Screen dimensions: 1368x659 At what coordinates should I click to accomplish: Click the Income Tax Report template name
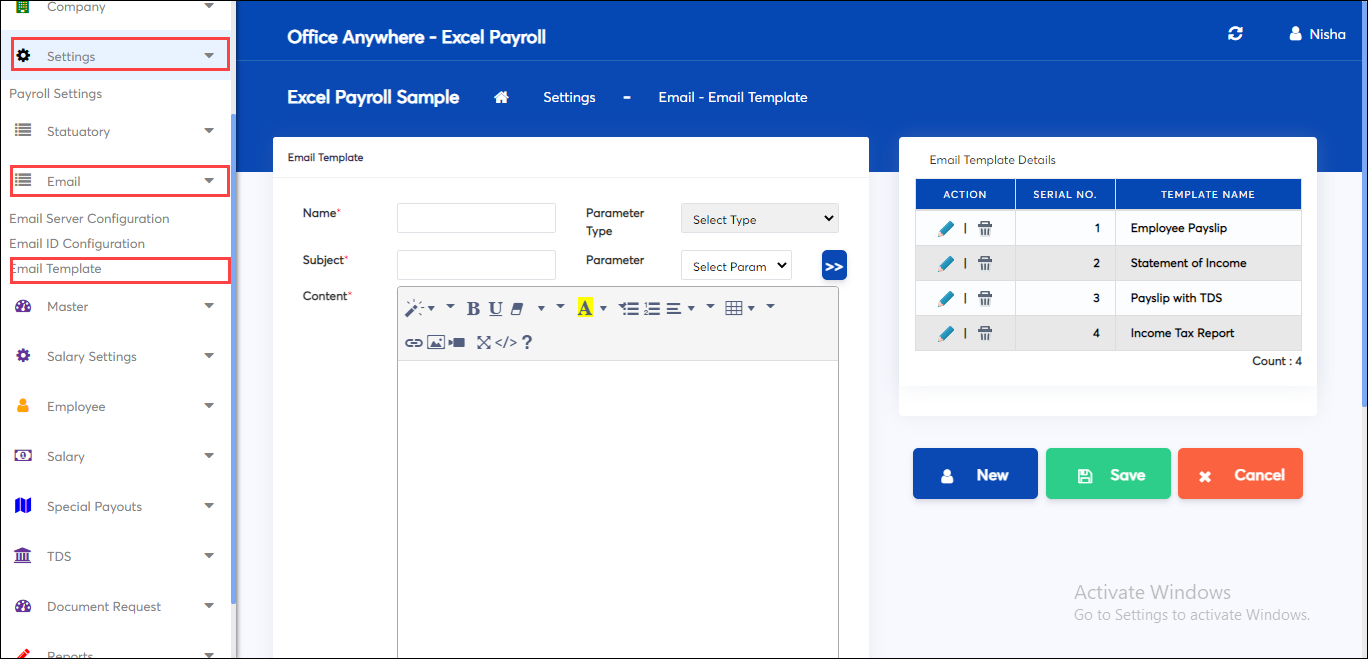coord(1182,333)
